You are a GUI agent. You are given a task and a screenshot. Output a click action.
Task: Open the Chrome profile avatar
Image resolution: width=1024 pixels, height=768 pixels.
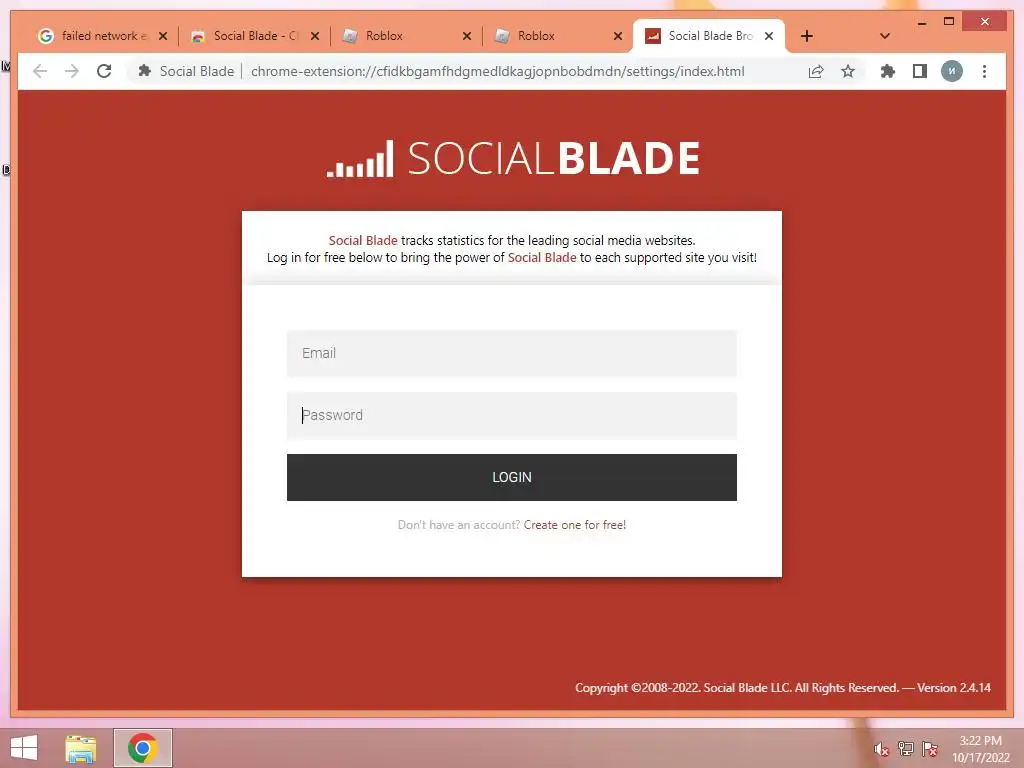pyautogui.click(x=952, y=71)
